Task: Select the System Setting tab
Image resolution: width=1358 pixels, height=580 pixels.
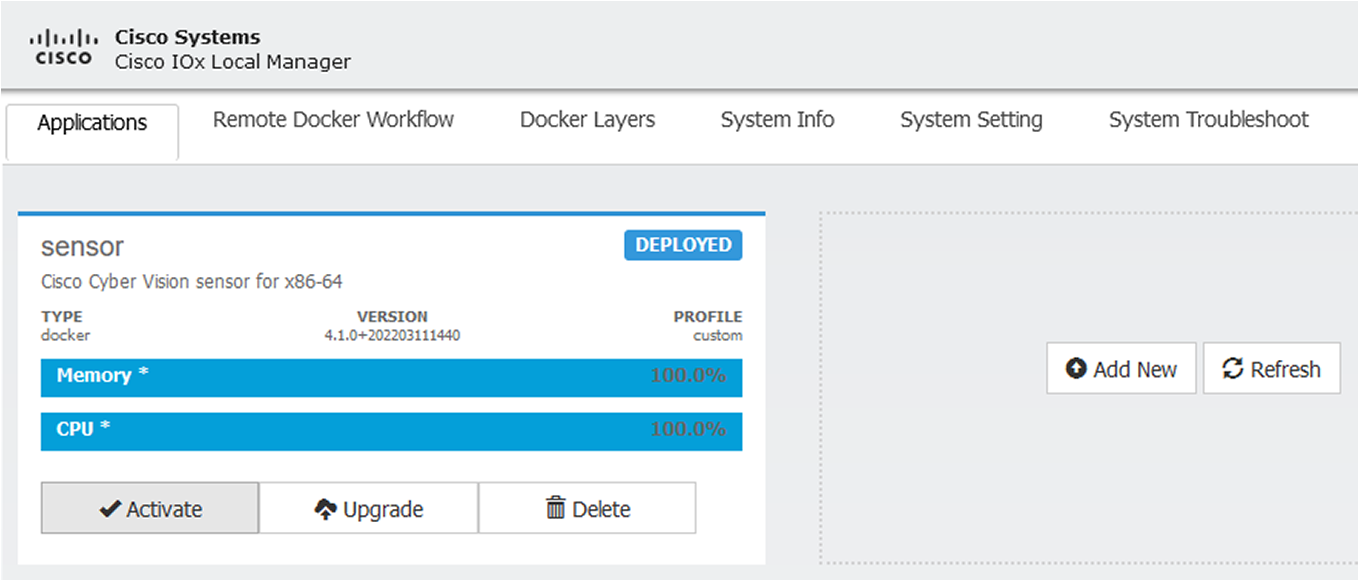Action: 971,120
